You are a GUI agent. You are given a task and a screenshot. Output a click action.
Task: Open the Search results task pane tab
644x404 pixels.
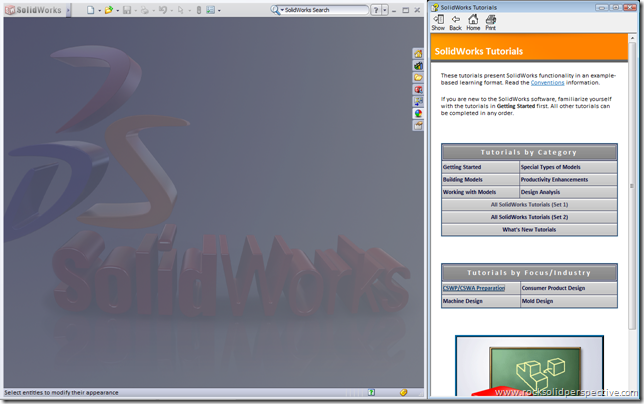click(418, 90)
